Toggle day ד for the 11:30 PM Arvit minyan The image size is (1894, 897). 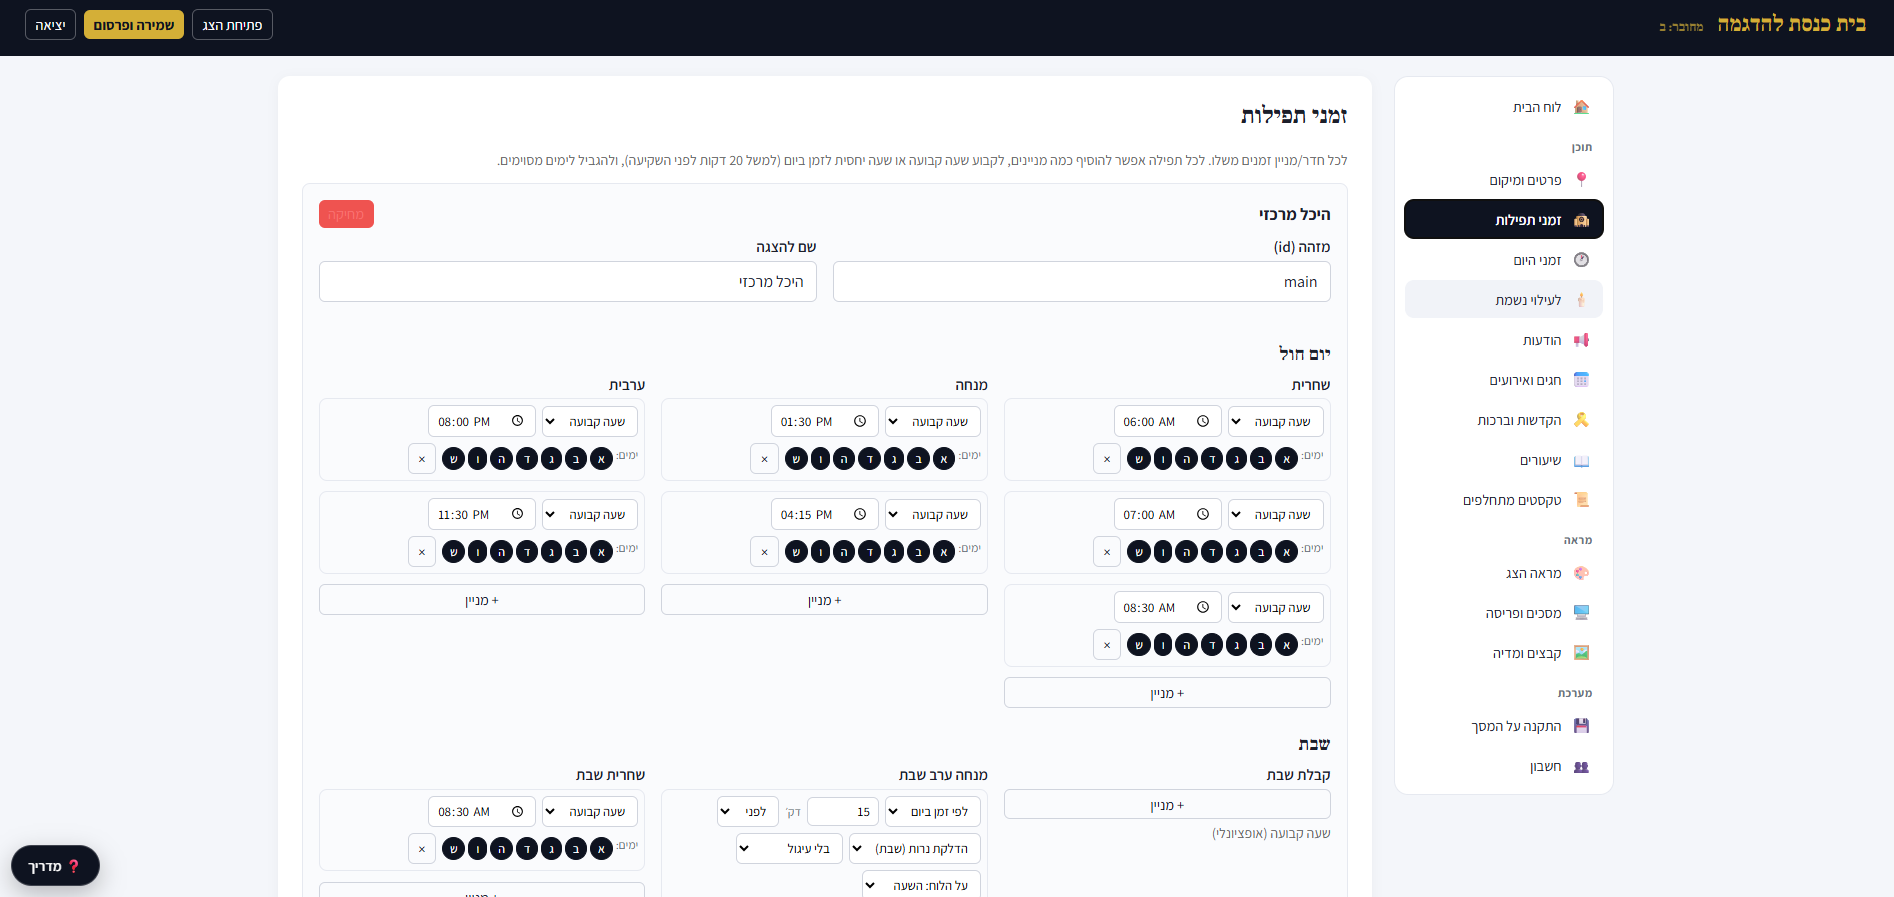[527, 552]
